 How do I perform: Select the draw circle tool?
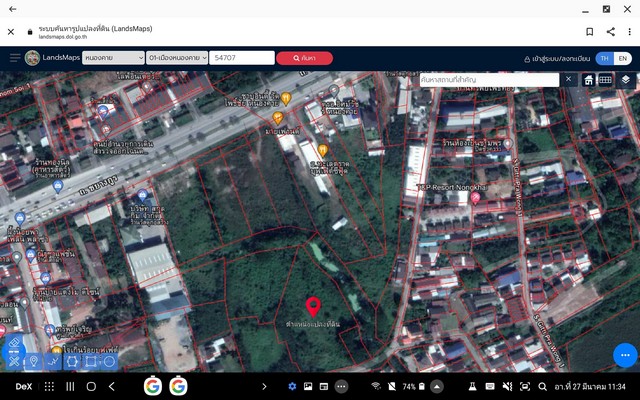click(109, 361)
